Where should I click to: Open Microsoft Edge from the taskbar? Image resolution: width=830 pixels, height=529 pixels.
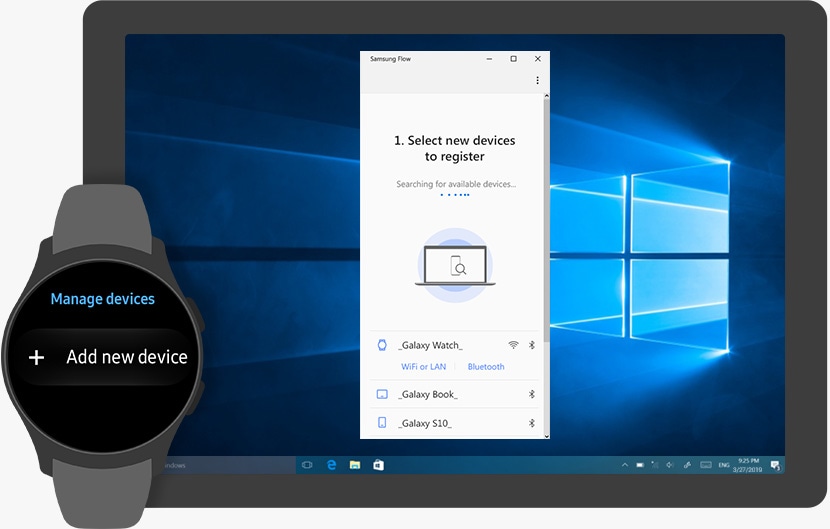330,465
